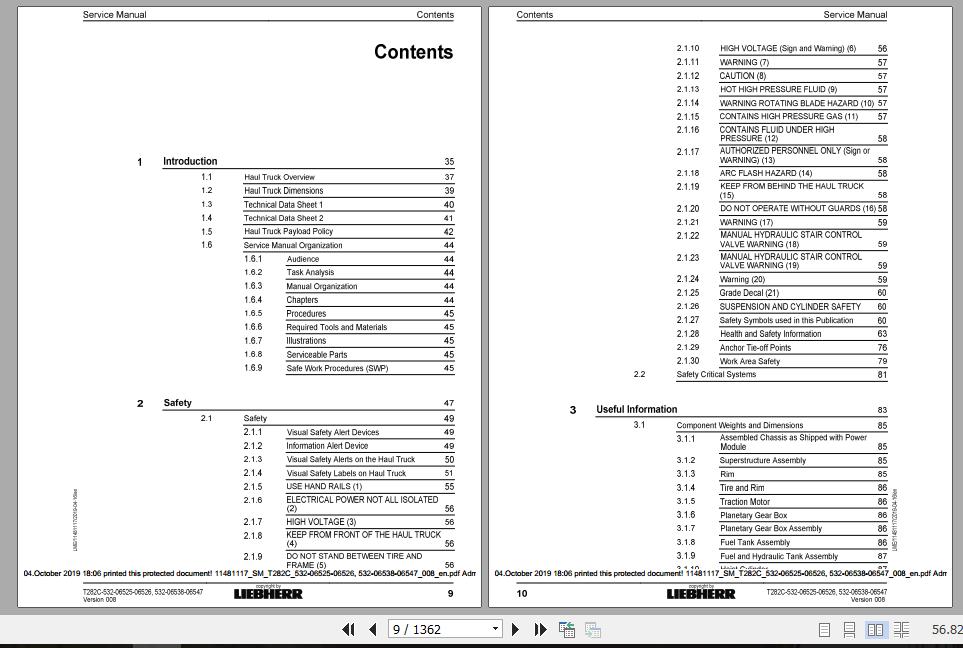963x648 pixels.
Task: Click Safety Critical Systems entry
Action: (716, 374)
